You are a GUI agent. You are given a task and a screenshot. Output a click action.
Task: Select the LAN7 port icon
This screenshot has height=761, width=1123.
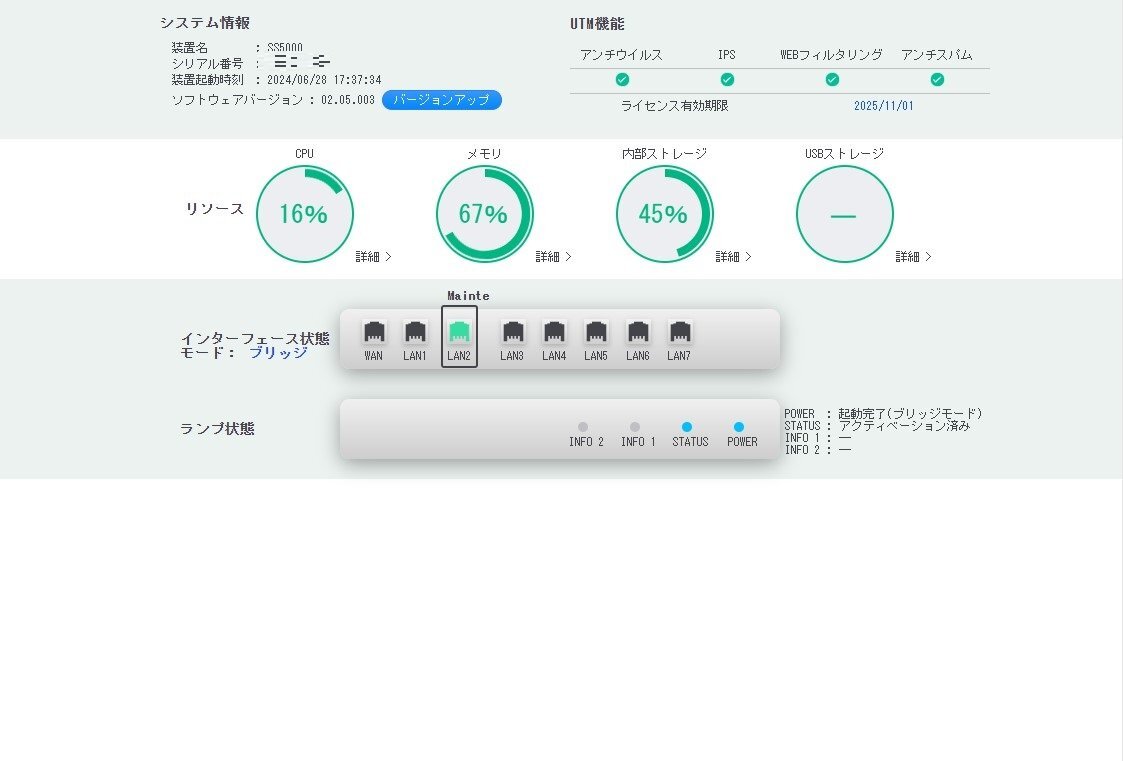(680, 330)
